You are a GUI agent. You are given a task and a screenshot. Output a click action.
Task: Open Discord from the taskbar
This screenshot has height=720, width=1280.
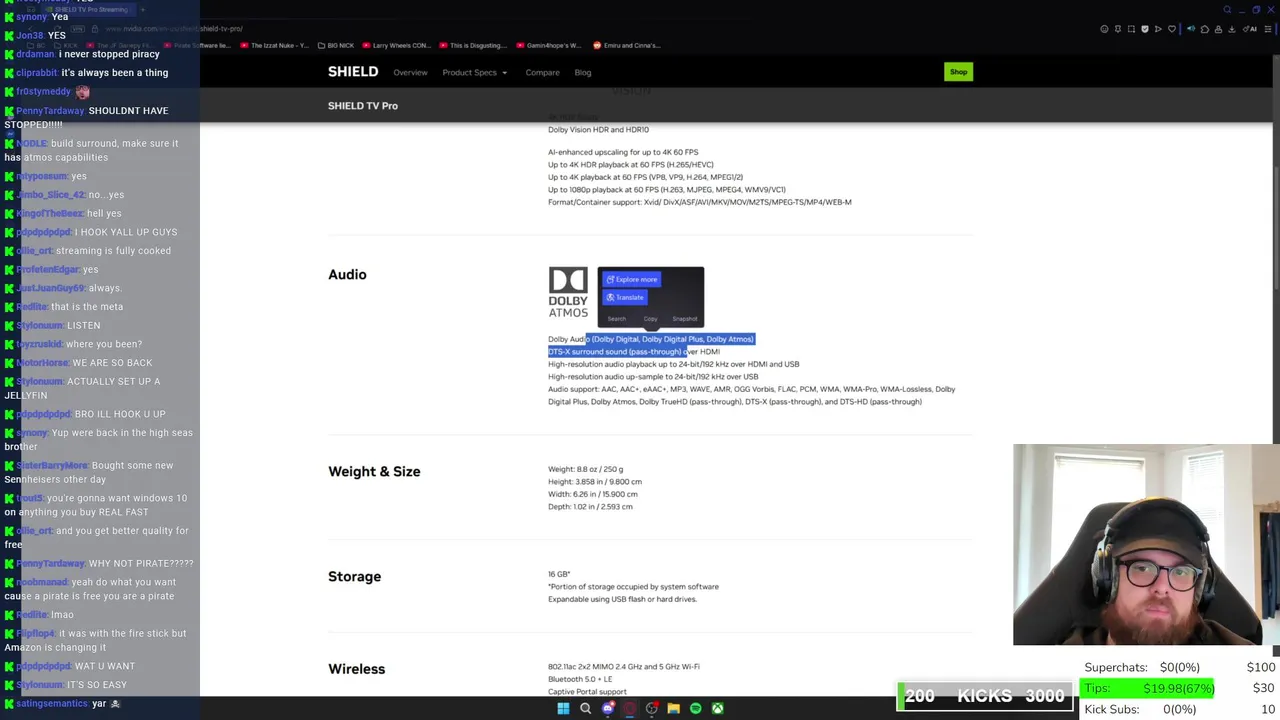(608, 709)
